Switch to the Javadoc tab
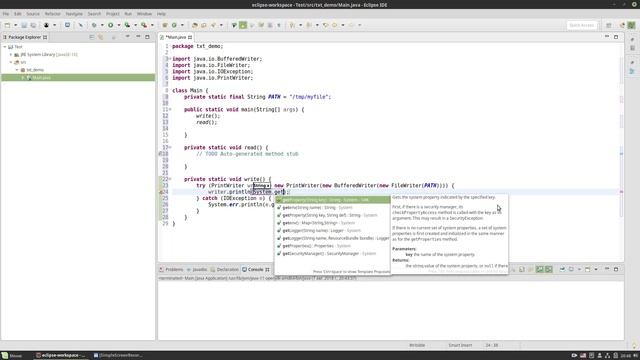The image size is (640, 360). coord(197,270)
